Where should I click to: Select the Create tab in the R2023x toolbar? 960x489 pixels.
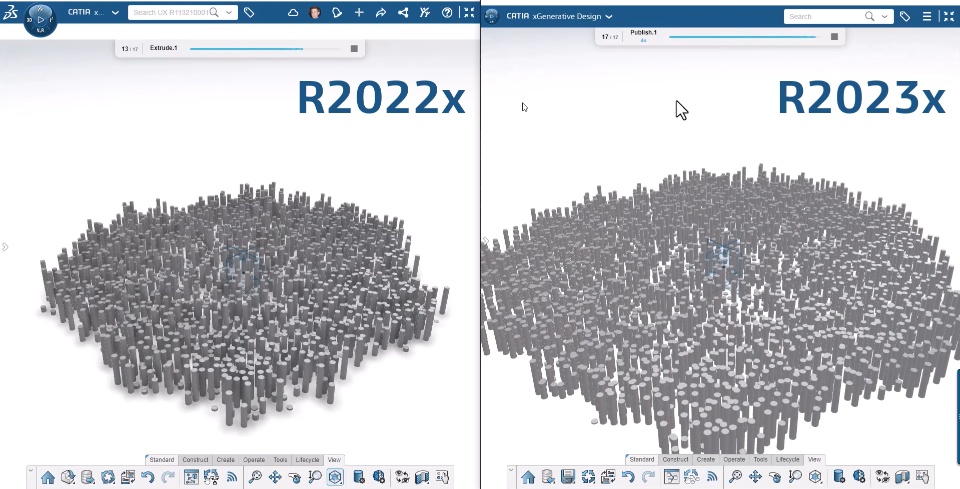(705, 460)
